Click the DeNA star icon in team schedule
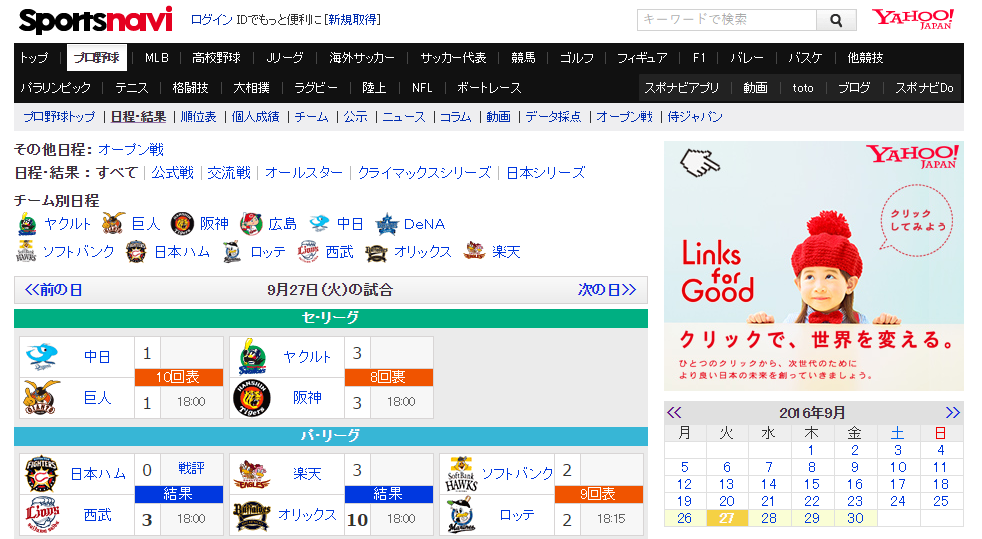 pyautogui.click(x=386, y=224)
